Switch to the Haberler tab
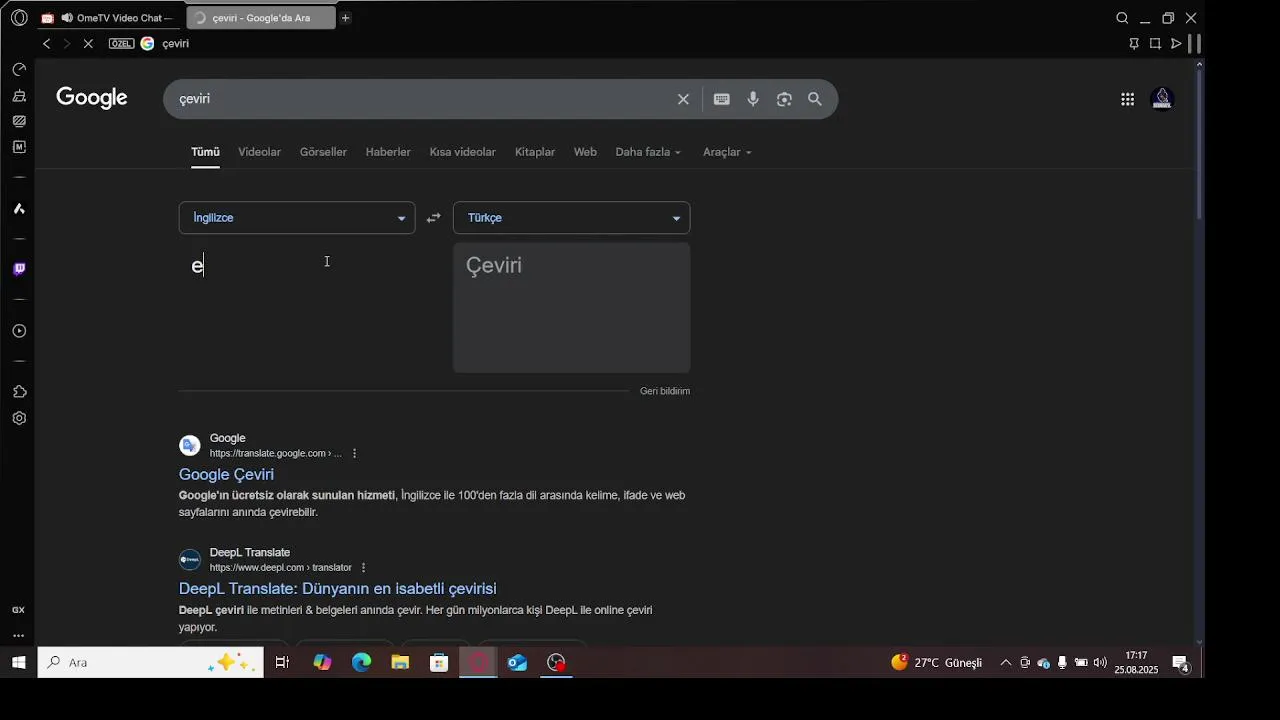1280x720 pixels. (388, 152)
